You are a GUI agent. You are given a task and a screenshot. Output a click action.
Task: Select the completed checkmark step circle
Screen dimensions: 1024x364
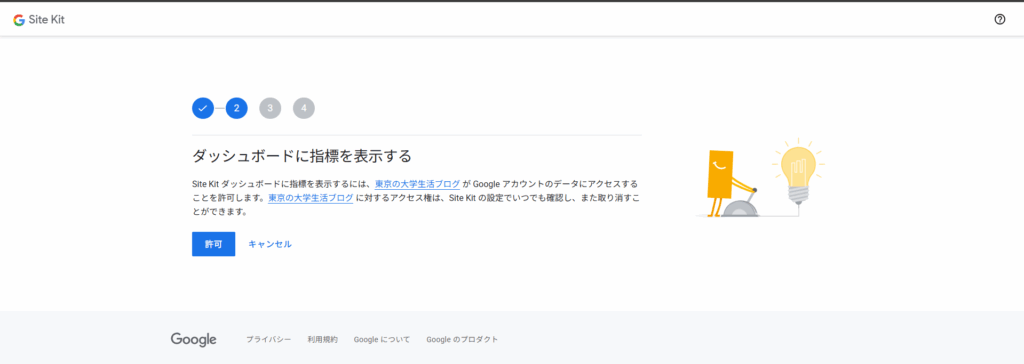tap(203, 108)
